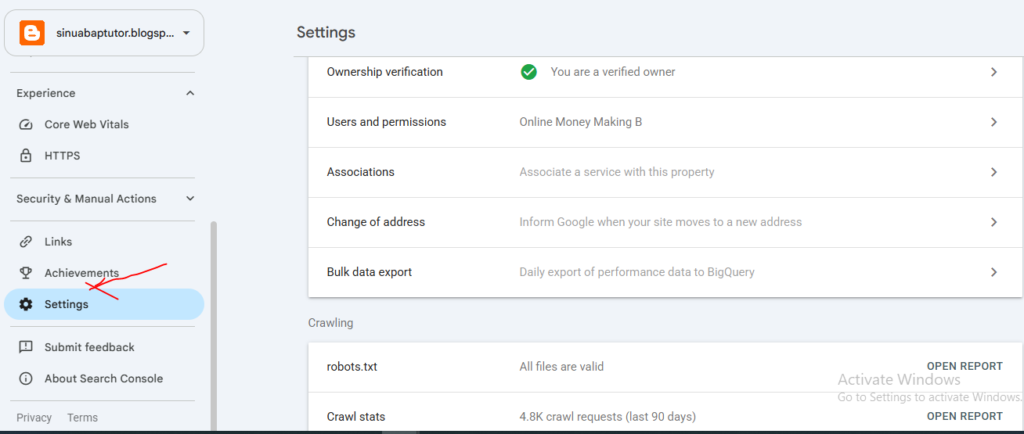Expand Ownership verification with its chevron

[994, 72]
